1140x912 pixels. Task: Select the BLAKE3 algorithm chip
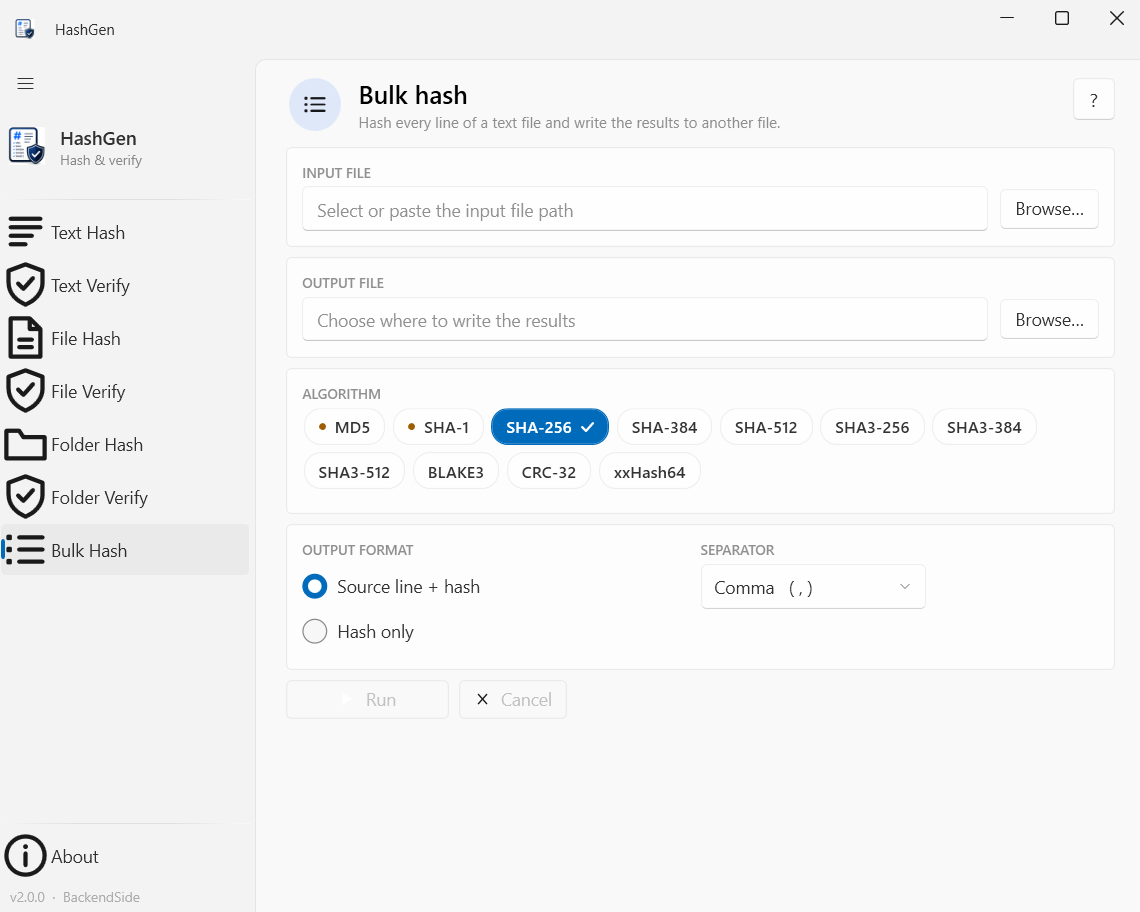coord(456,472)
